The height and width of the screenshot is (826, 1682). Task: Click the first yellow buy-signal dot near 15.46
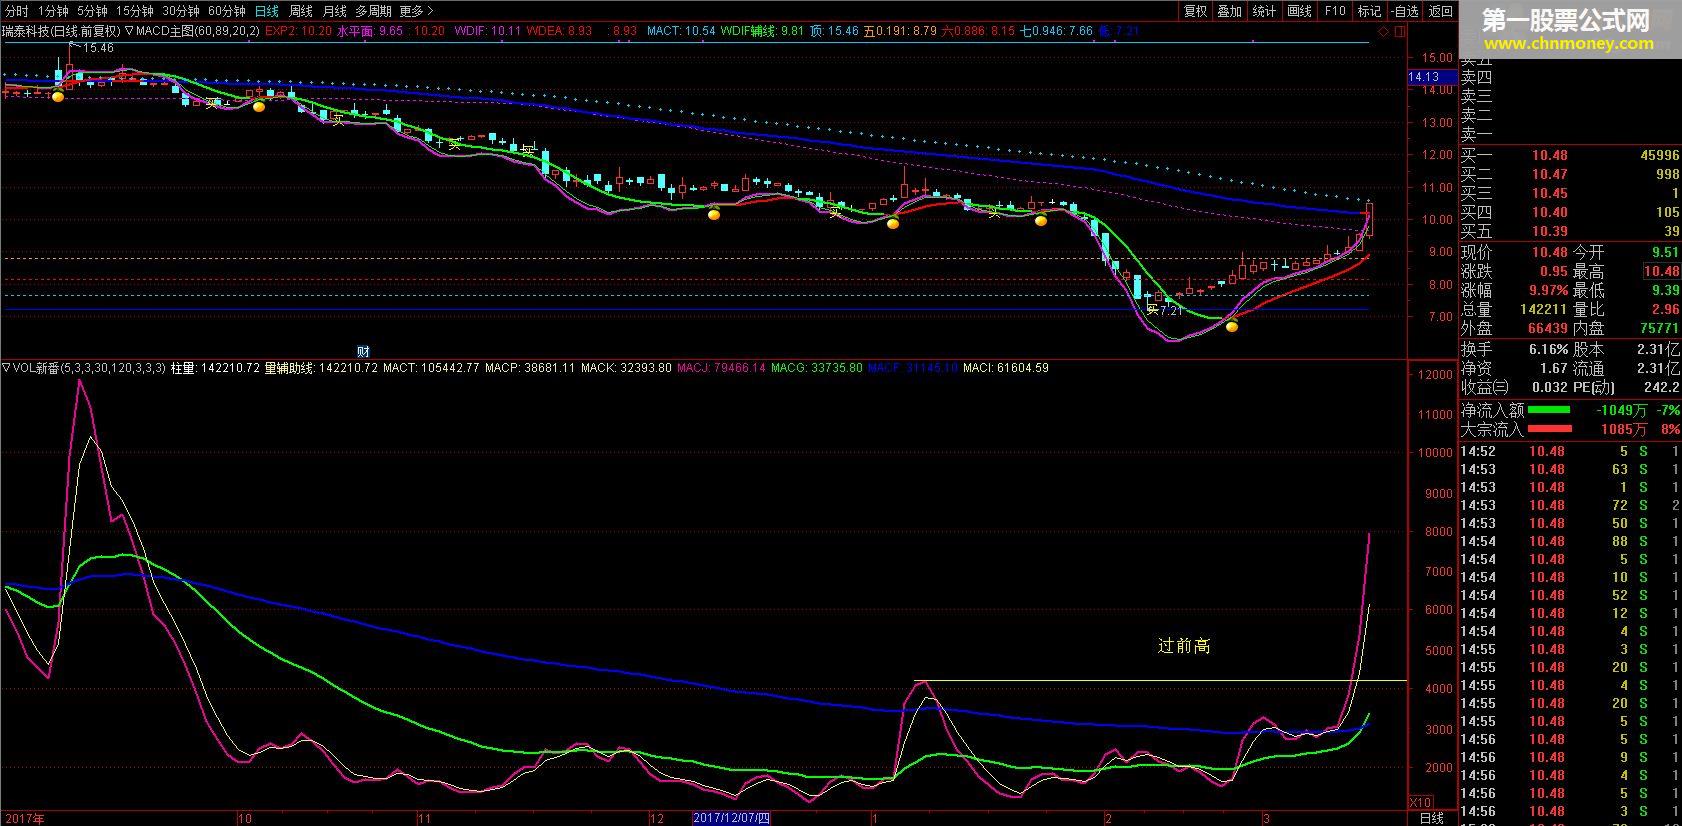[58, 96]
